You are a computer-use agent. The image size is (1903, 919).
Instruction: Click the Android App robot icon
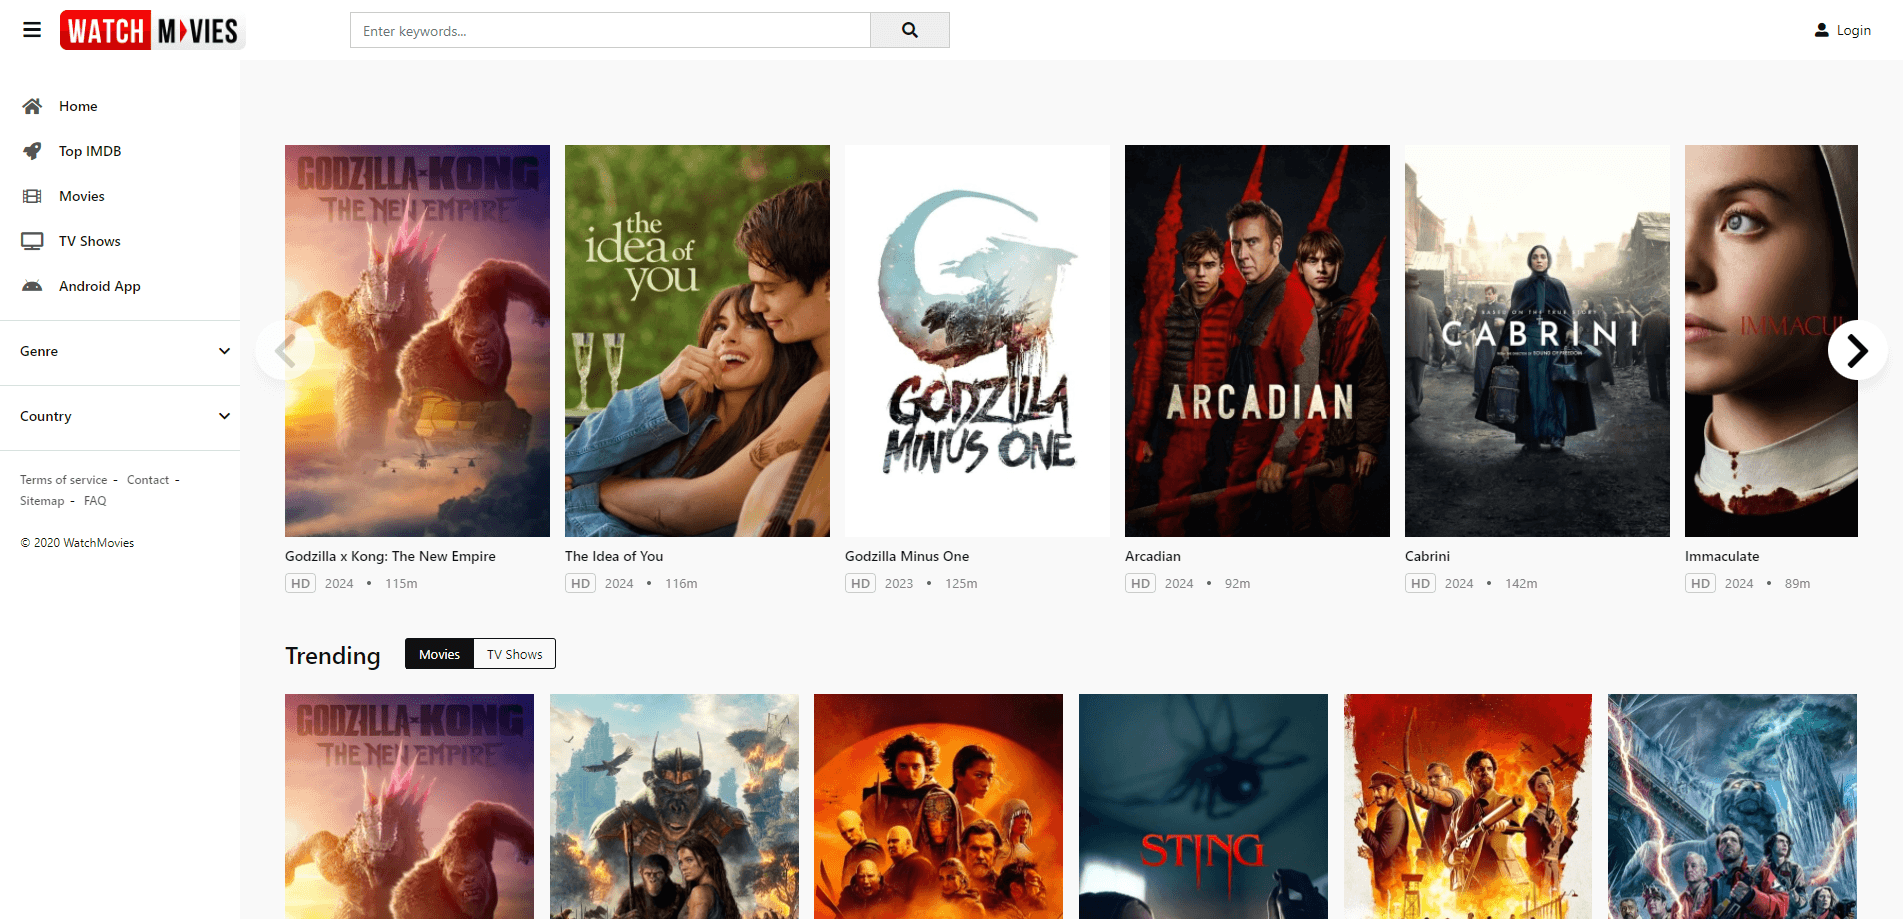click(x=32, y=286)
